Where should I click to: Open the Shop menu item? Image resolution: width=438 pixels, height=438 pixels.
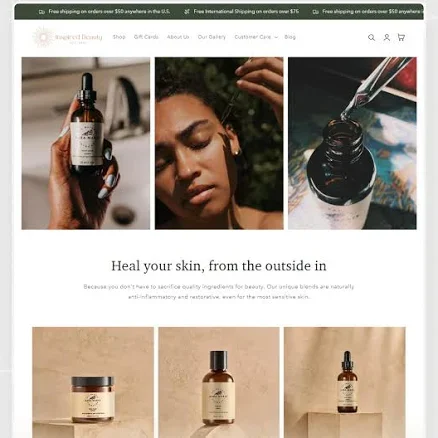[x=119, y=37]
